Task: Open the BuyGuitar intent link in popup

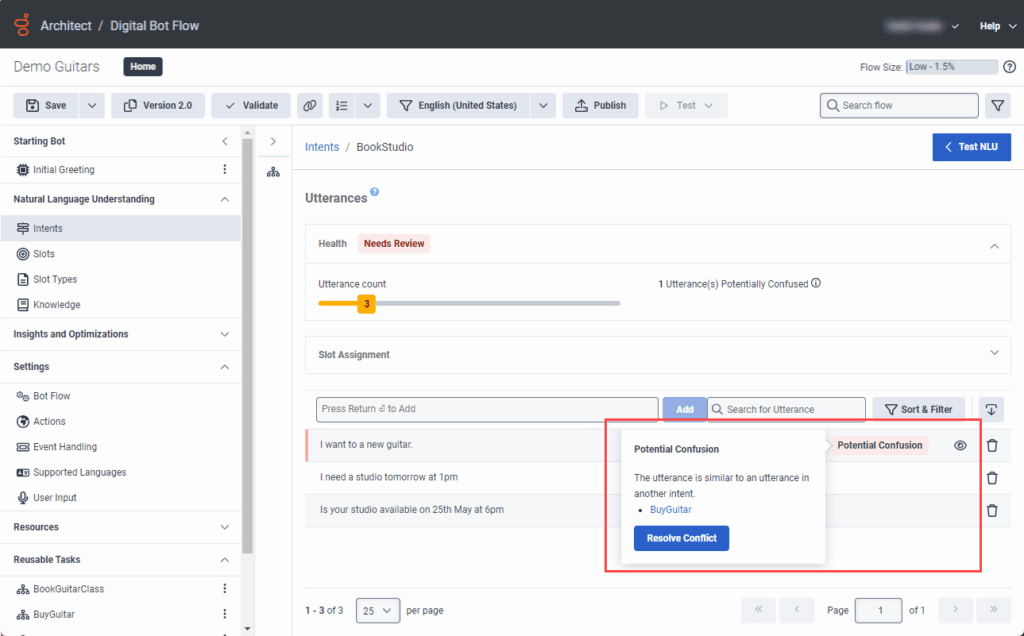Action: (x=670, y=510)
